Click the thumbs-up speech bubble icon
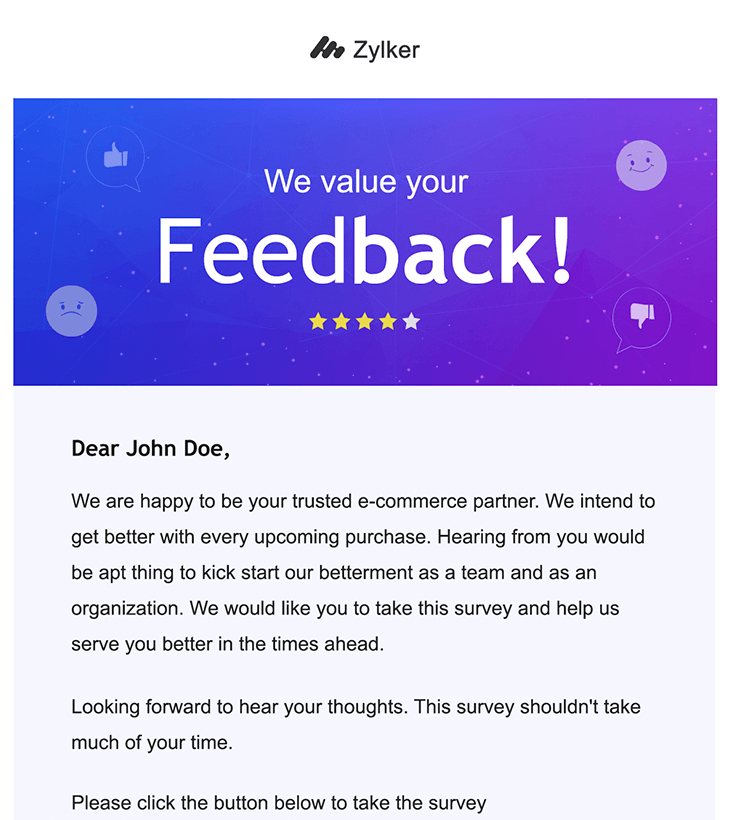This screenshot has height=820, width=730. coord(115,158)
